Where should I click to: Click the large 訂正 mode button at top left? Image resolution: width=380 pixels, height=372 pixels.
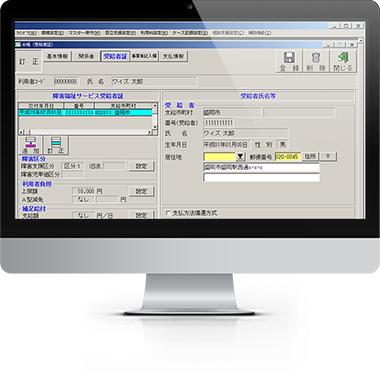click(x=29, y=61)
